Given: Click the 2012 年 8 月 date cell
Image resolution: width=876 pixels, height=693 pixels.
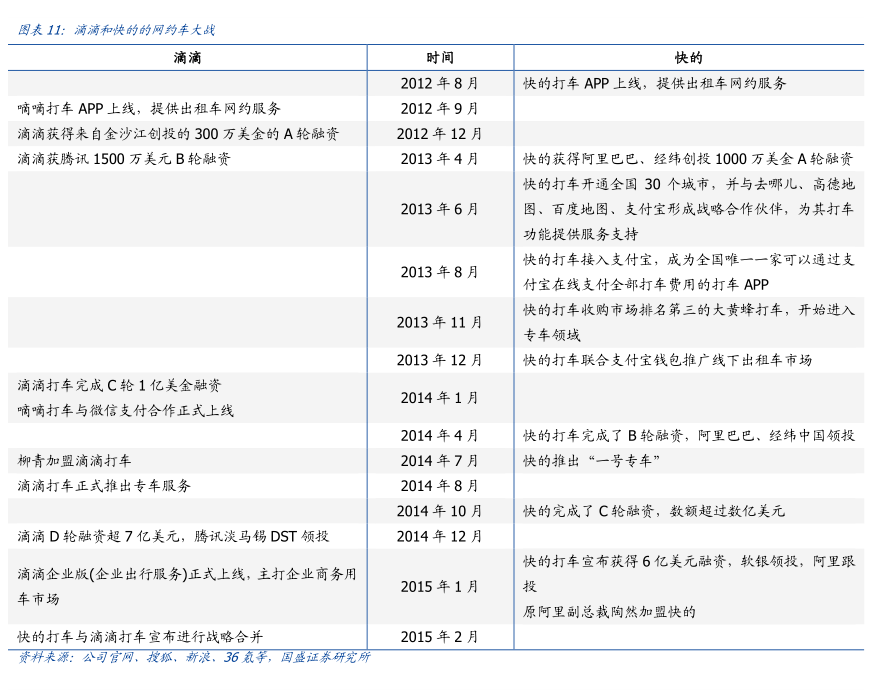Looking at the screenshot, I should (x=439, y=83).
